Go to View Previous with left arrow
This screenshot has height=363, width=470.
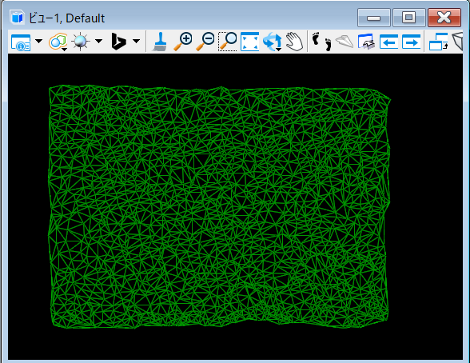(x=389, y=42)
